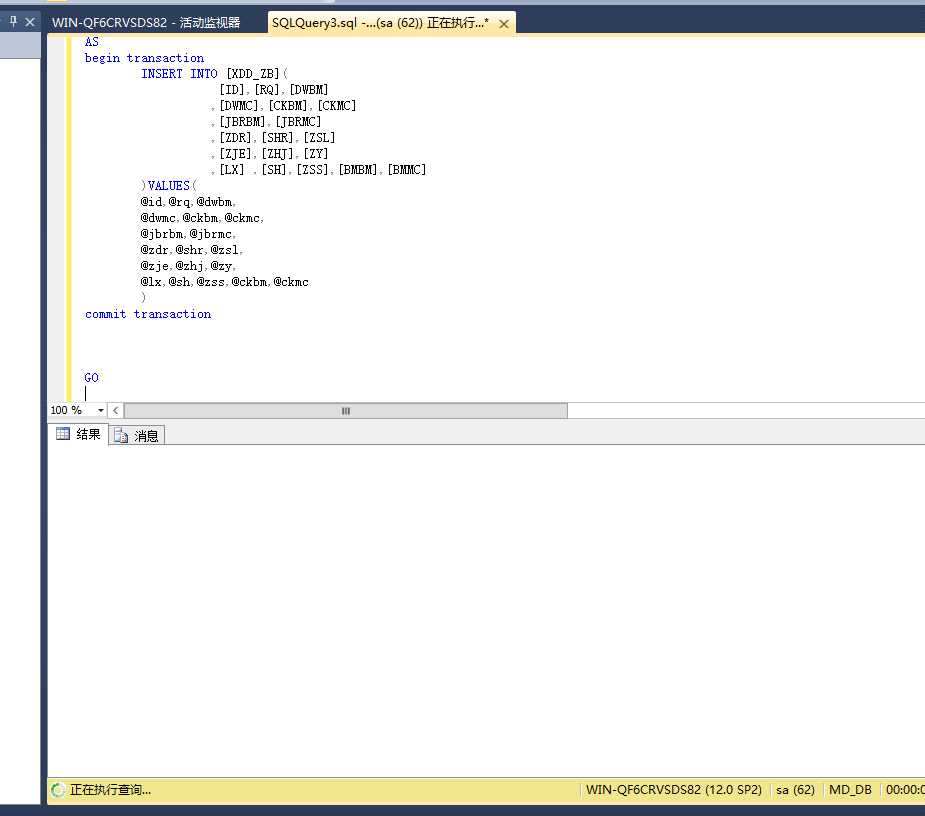Click MD_DB database name in status bar
This screenshot has width=925, height=816.
click(x=850, y=789)
